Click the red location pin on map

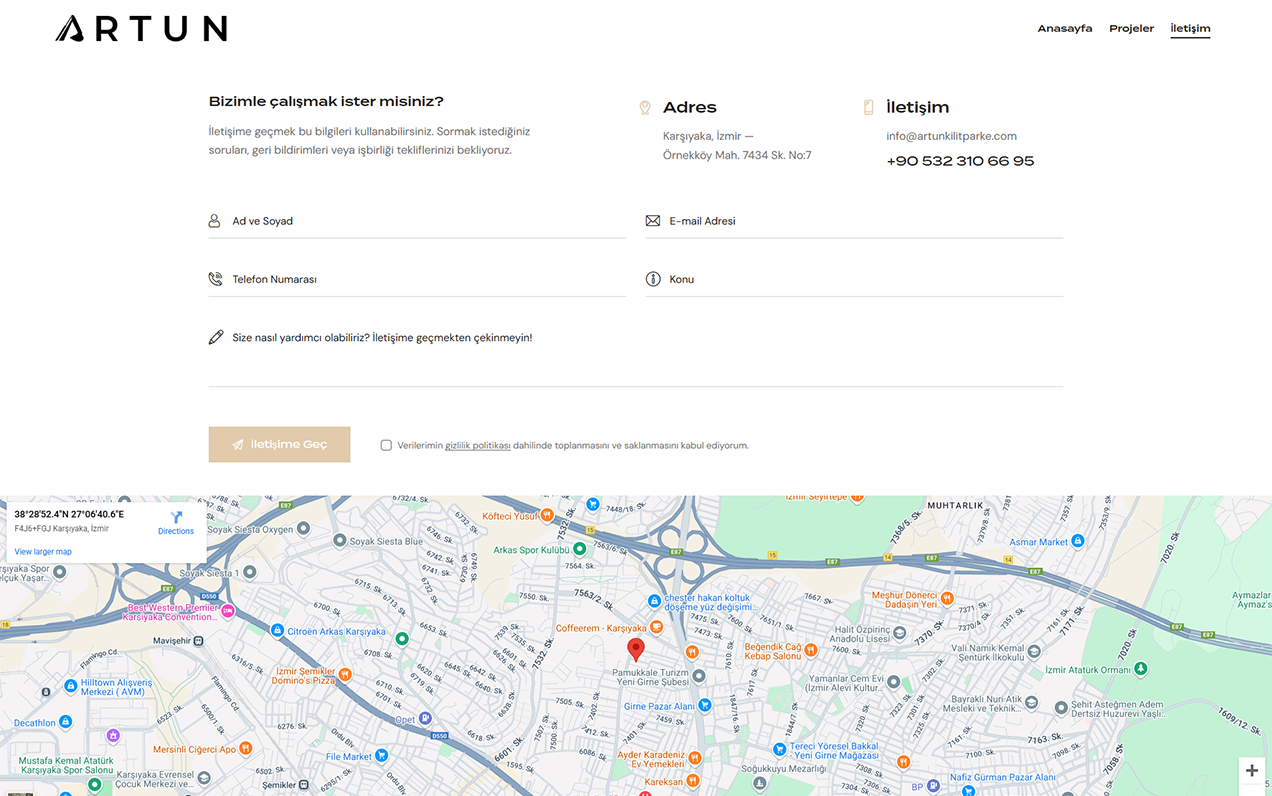coord(636,649)
